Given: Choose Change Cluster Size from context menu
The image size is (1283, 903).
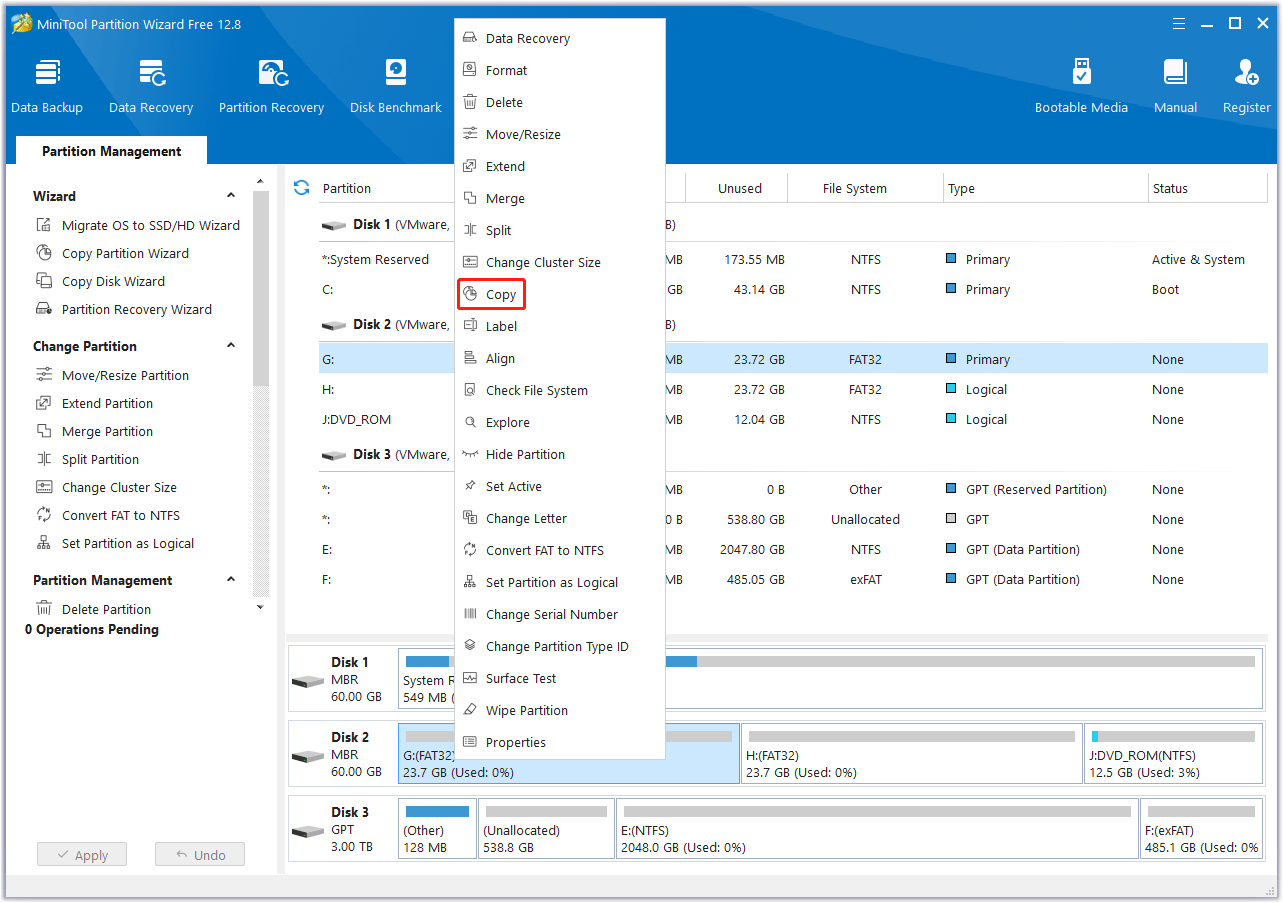Looking at the screenshot, I should (560, 262).
